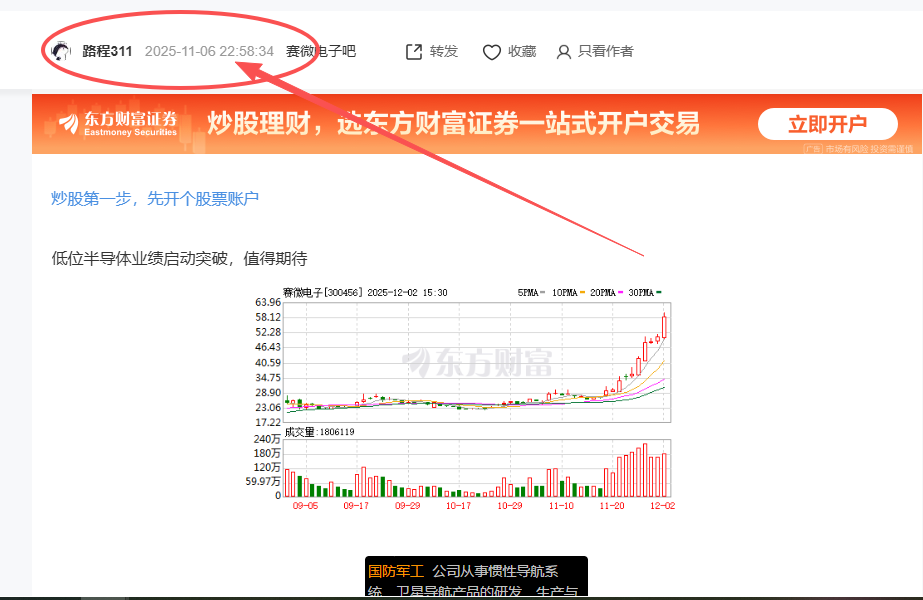Screen dimensions: 923x600
Task: Click the 09-05 date axis label
Action: (x=305, y=506)
